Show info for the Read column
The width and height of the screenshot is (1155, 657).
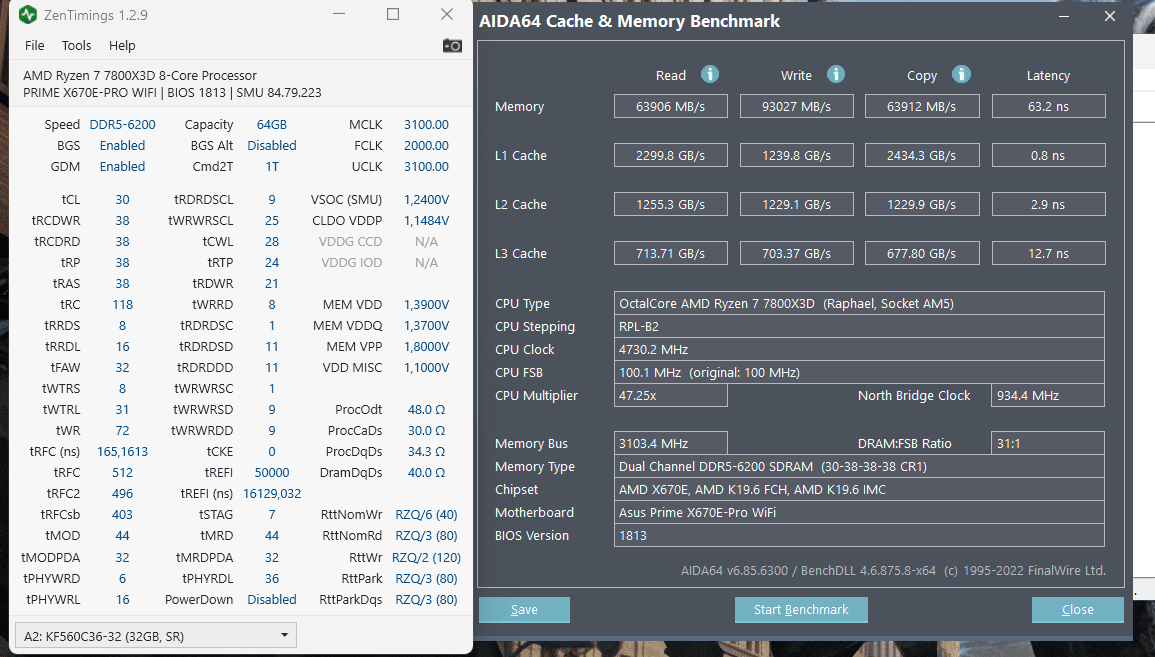[709, 74]
